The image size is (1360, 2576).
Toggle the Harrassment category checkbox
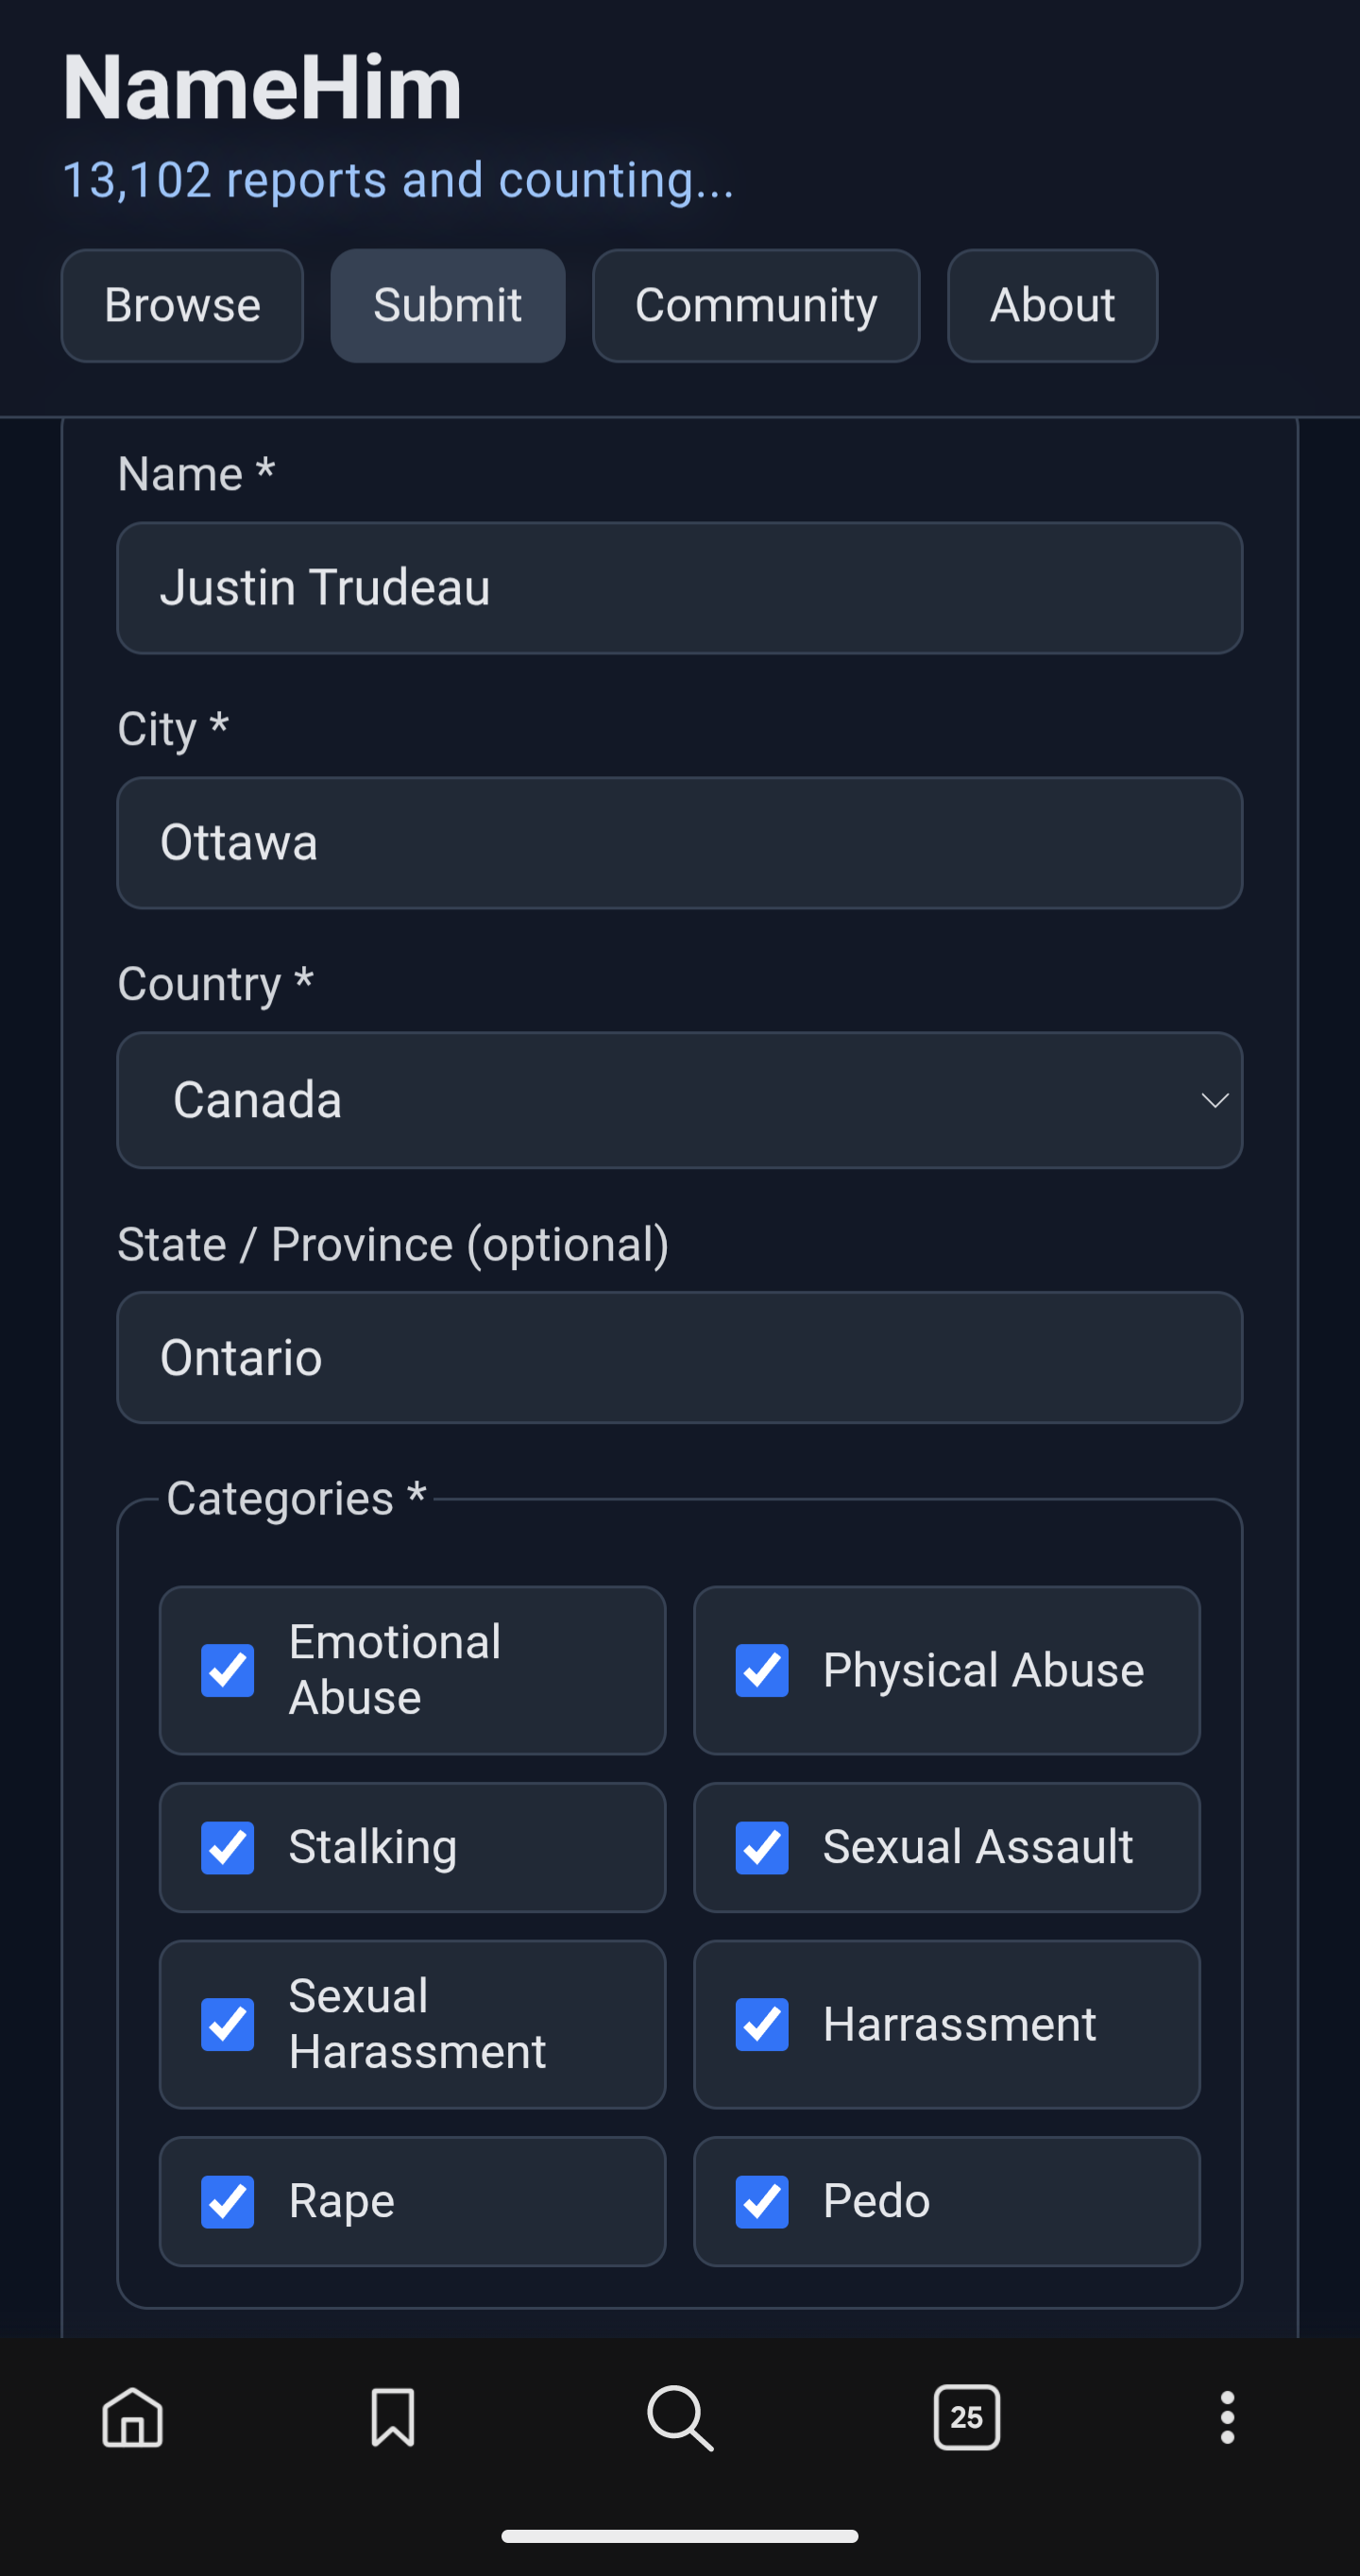click(762, 2024)
